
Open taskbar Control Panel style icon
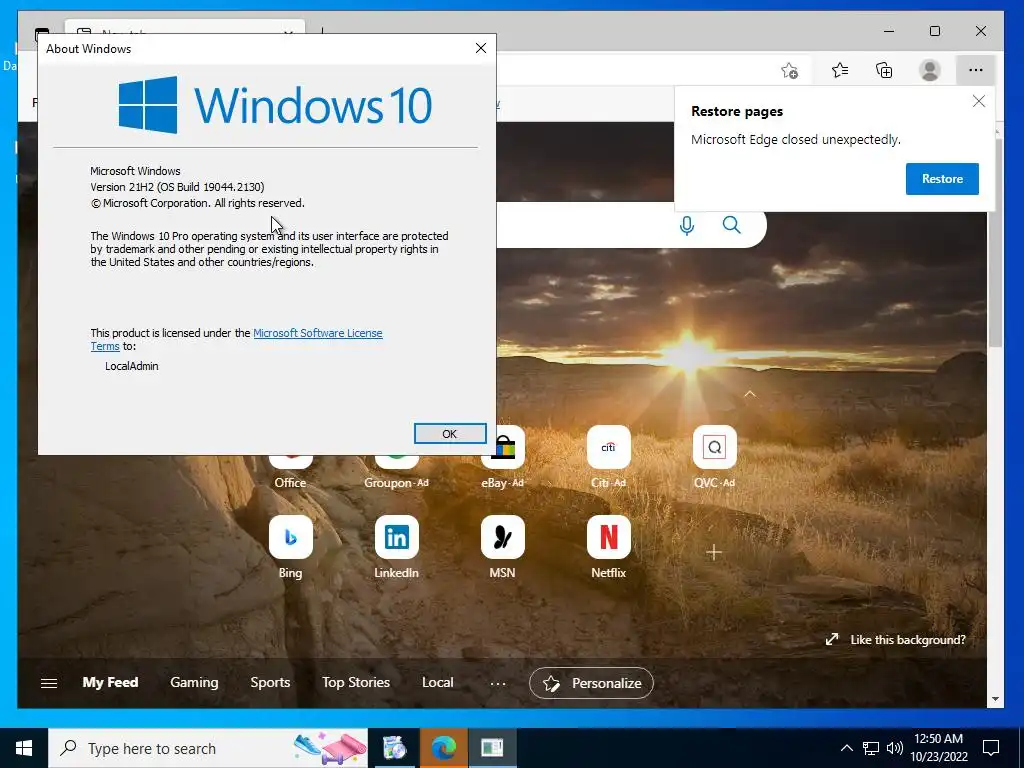tap(394, 748)
